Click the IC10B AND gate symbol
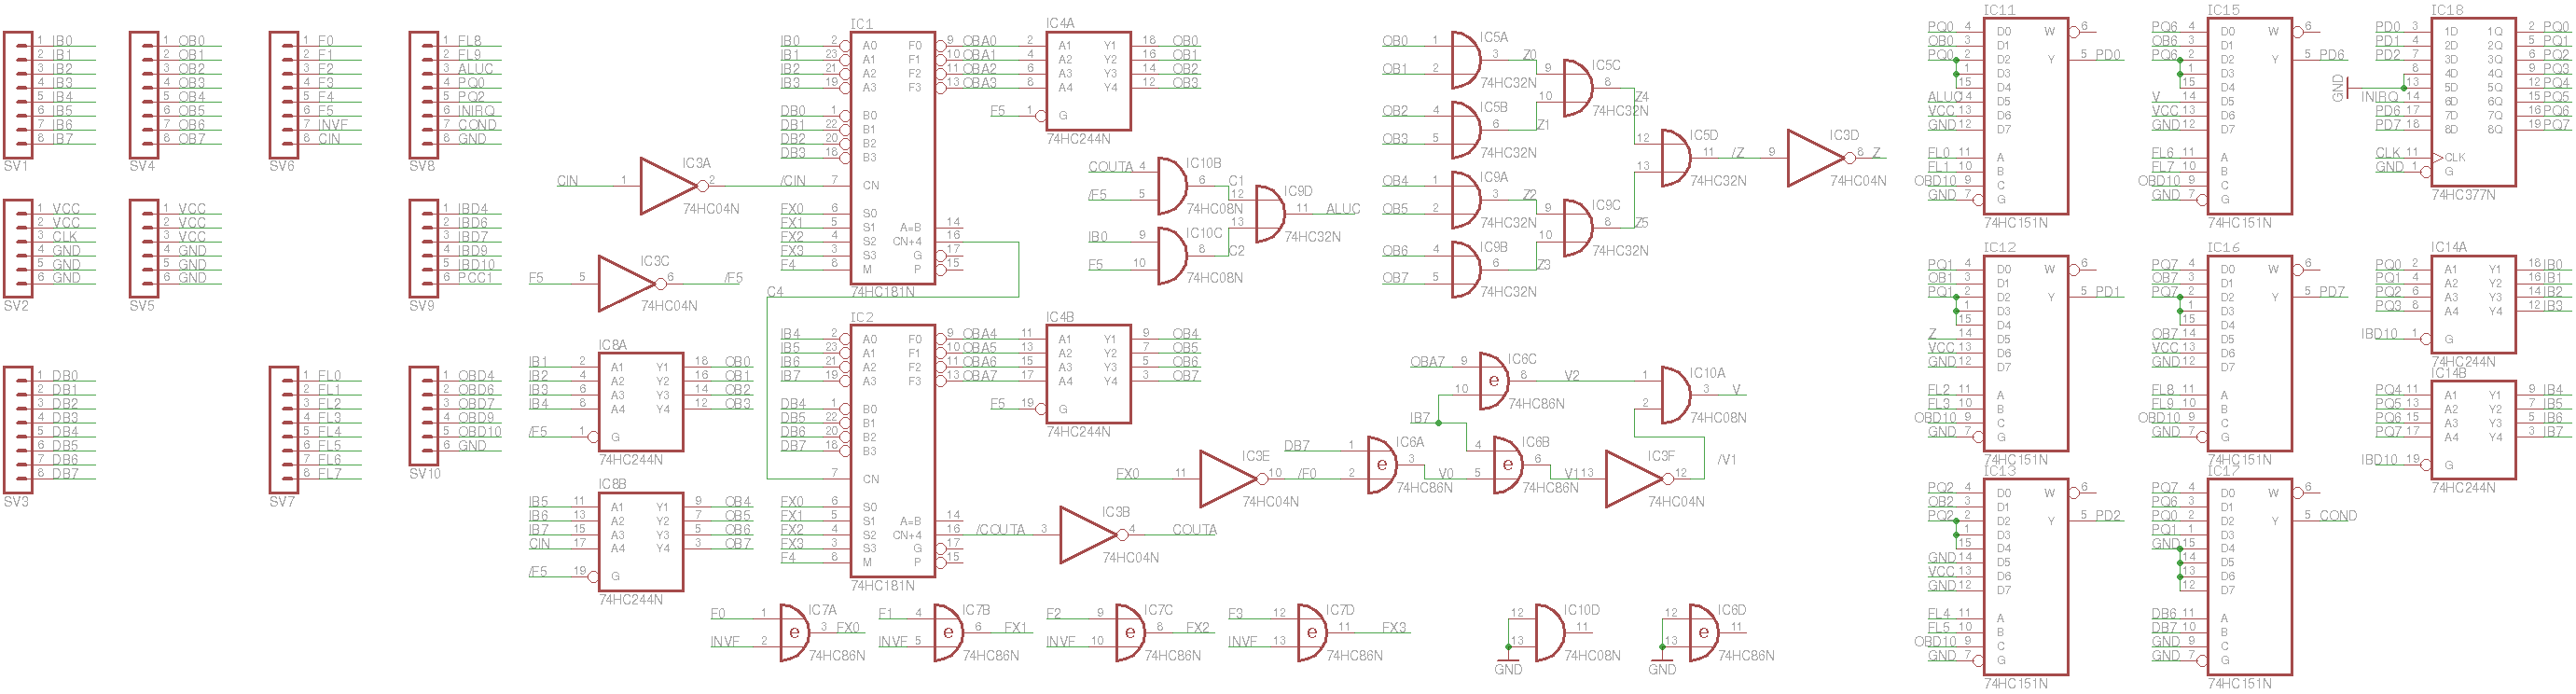This screenshot has width=2576, height=694. click(x=1171, y=185)
